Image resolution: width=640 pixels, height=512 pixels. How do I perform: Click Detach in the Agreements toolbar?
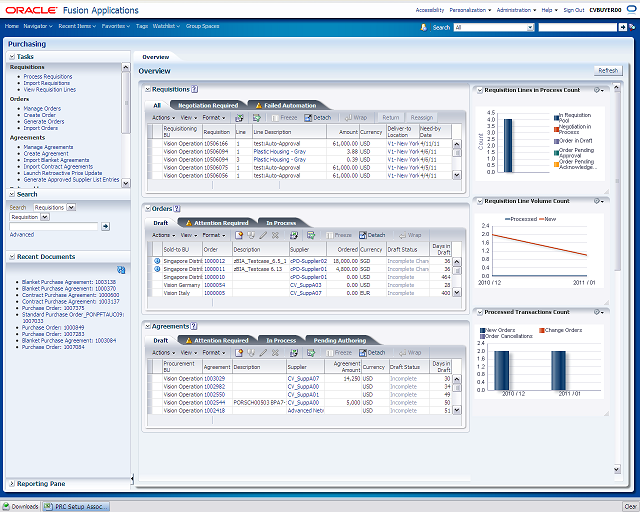(x=372, y=353)
